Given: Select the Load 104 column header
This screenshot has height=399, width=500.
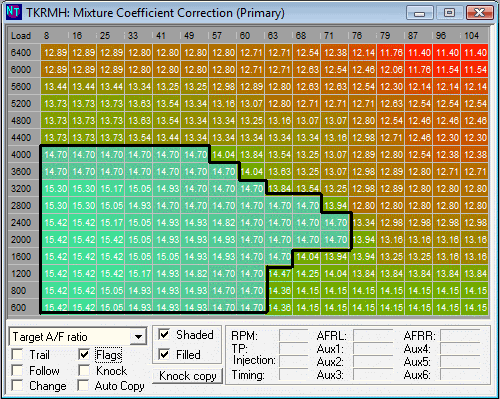Looking at the screenshot, I should coord(475,36).
